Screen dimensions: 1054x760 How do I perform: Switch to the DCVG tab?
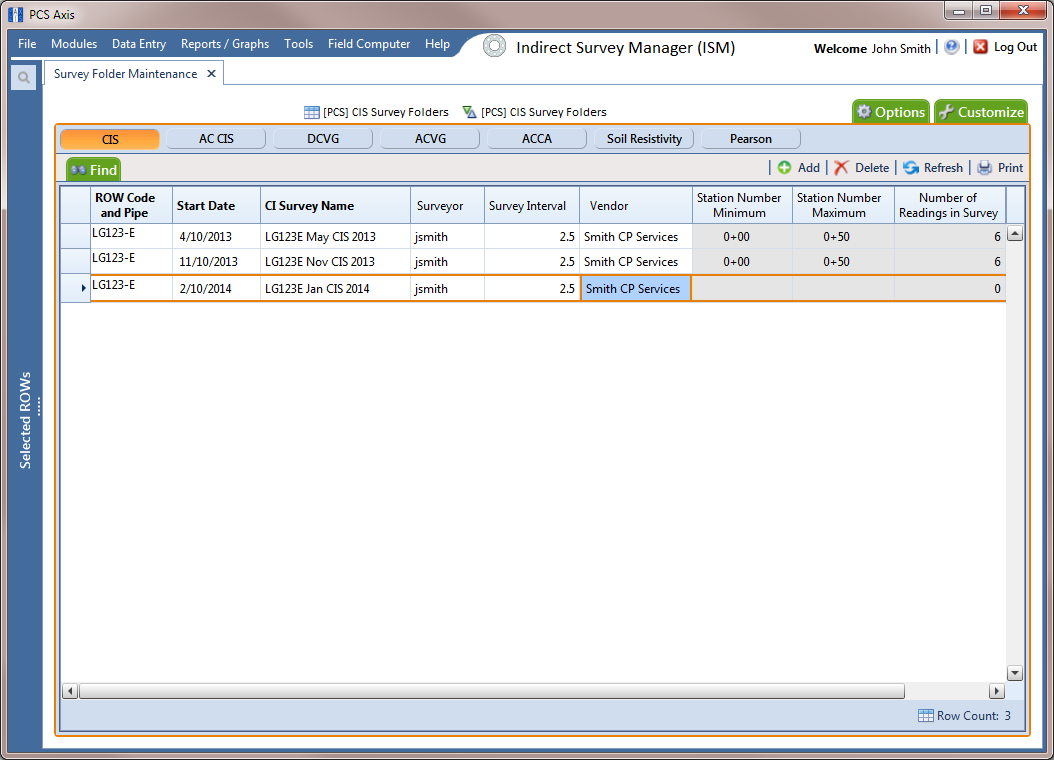click(x=323, y=139)
